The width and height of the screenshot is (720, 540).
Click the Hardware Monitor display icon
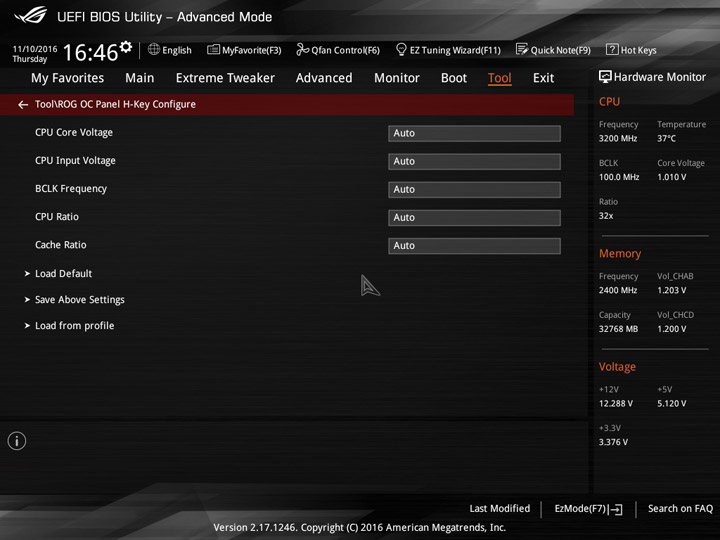(605, 77)
